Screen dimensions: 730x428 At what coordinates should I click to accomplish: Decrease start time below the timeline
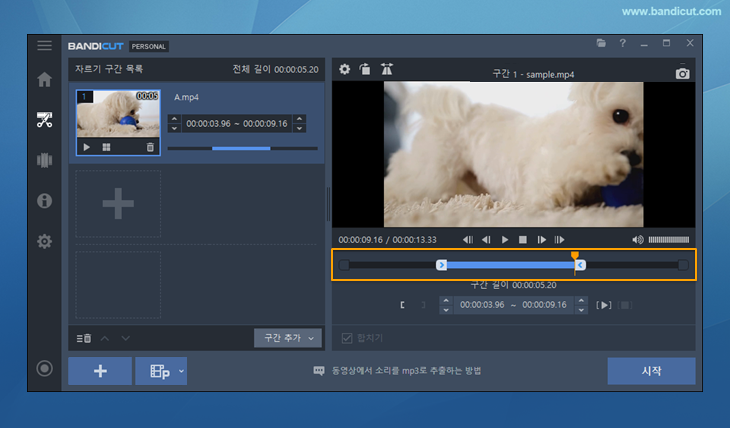click(x=446, y=310)
